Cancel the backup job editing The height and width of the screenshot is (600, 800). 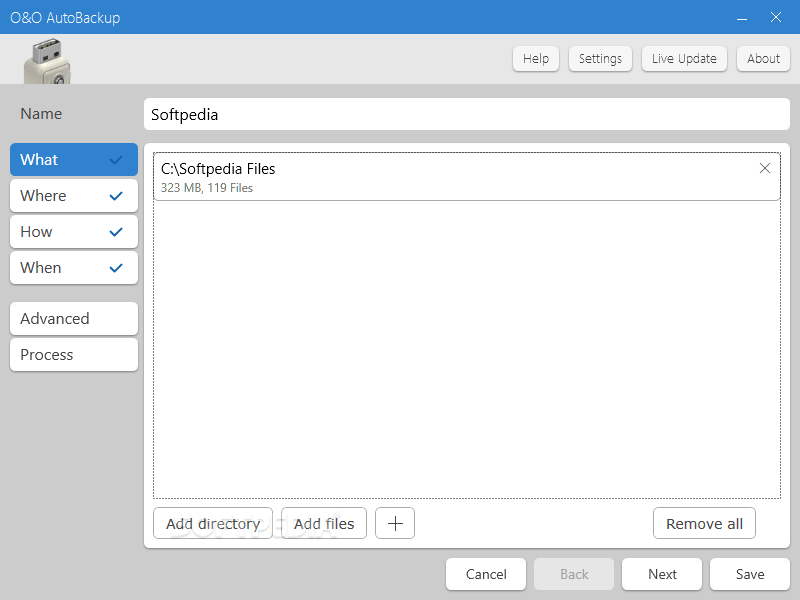tap(486, 574)
